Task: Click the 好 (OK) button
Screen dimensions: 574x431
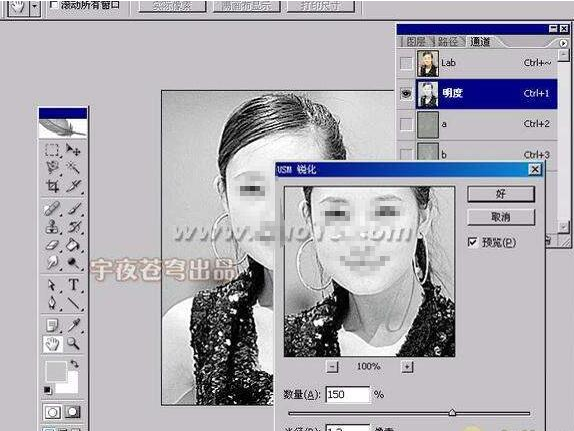Action: (501, 194)
